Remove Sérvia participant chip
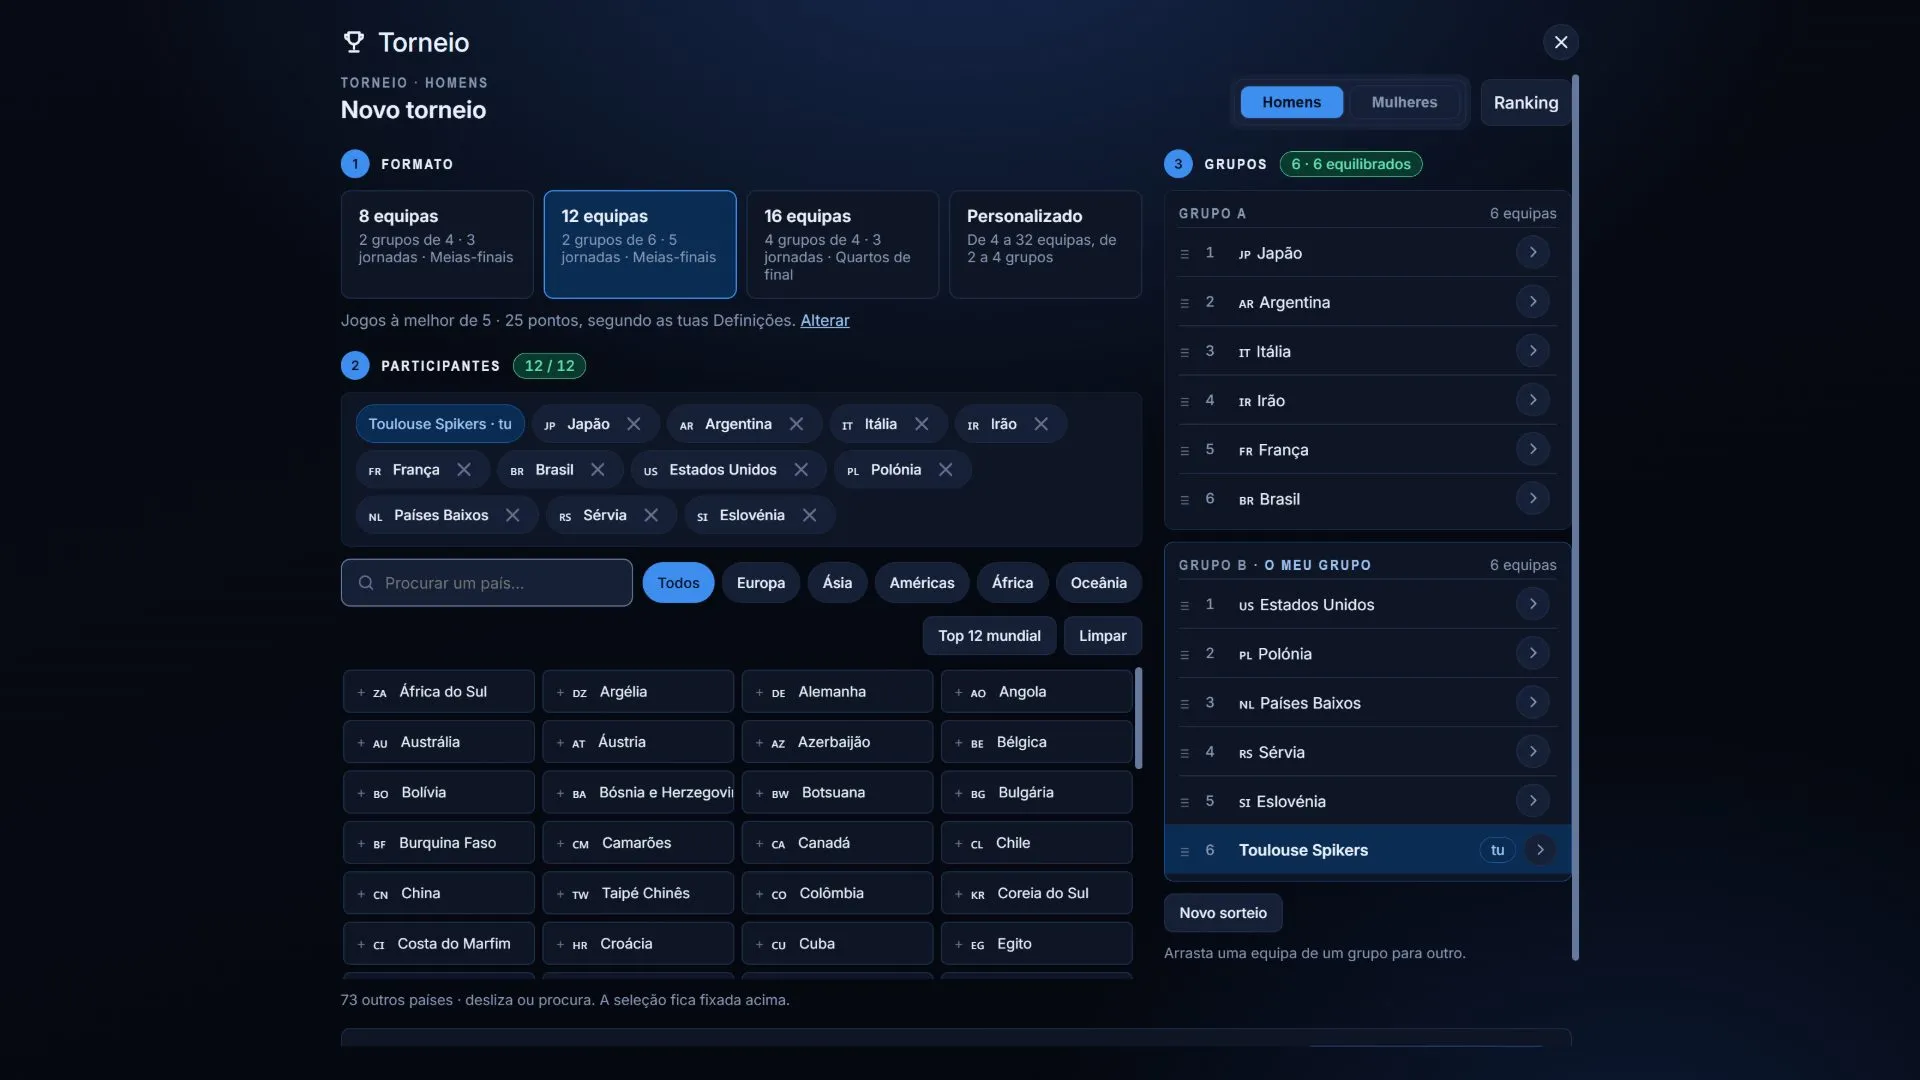This screenshot has width=1920, height=1080. click(651, 515)
